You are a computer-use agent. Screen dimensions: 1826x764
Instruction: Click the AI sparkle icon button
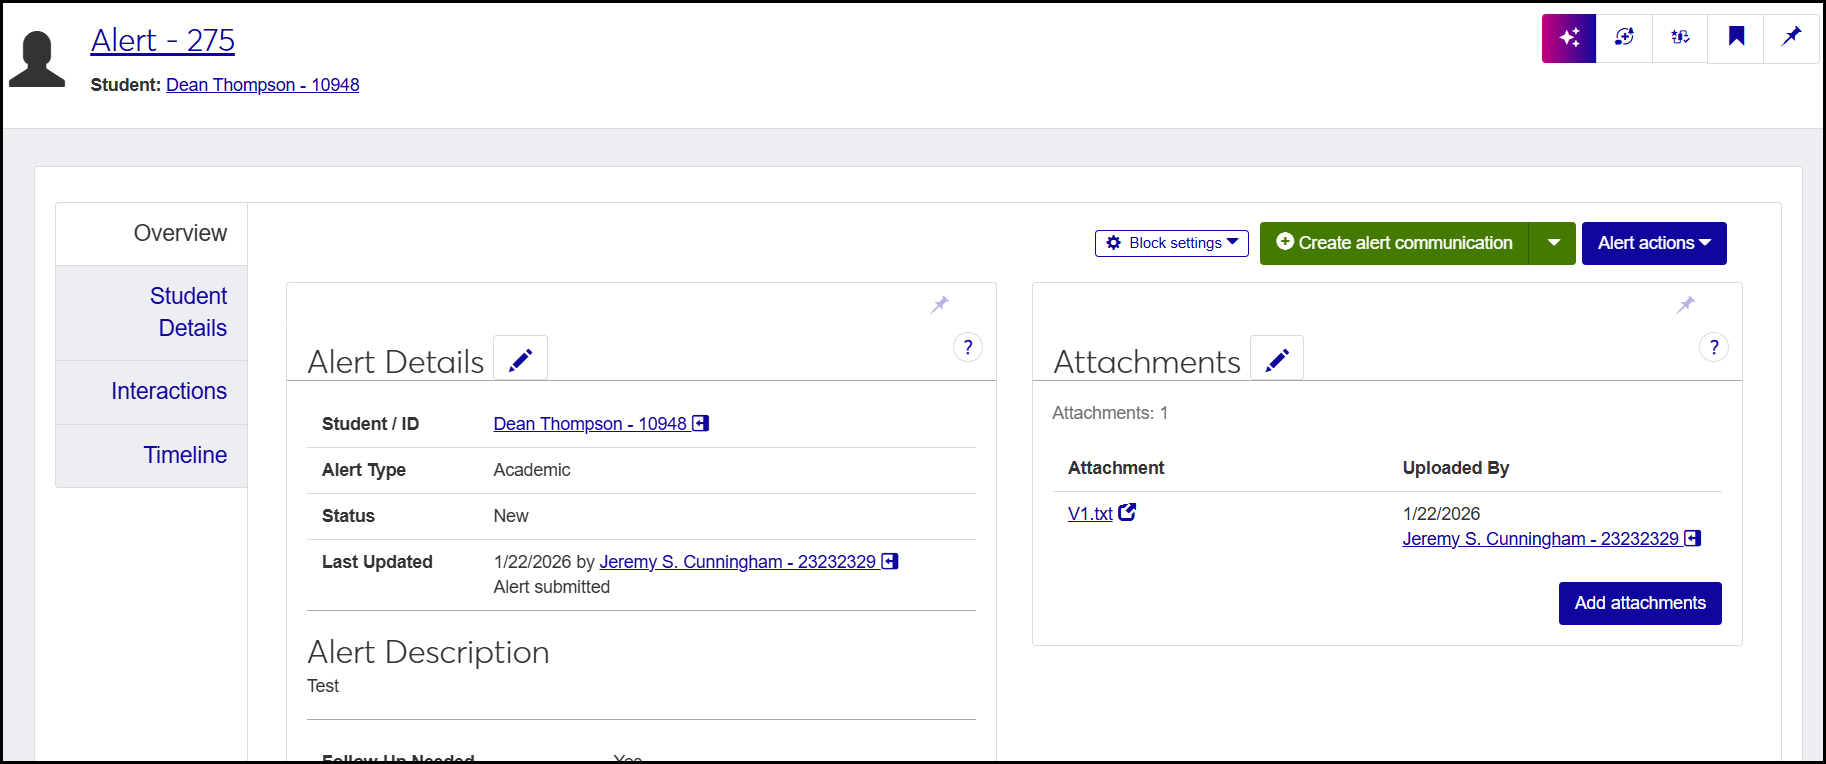point(1569,38)
